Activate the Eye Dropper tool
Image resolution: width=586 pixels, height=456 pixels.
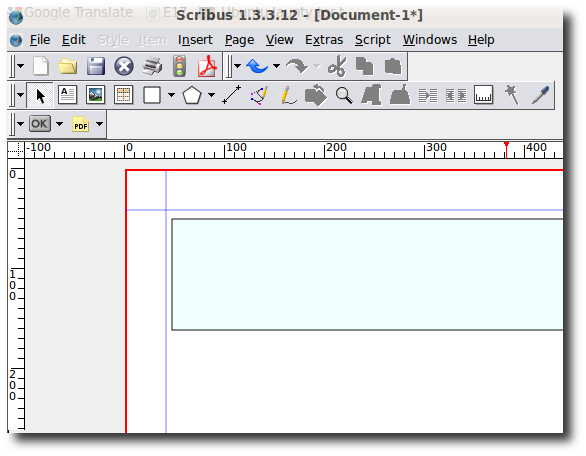540,95
